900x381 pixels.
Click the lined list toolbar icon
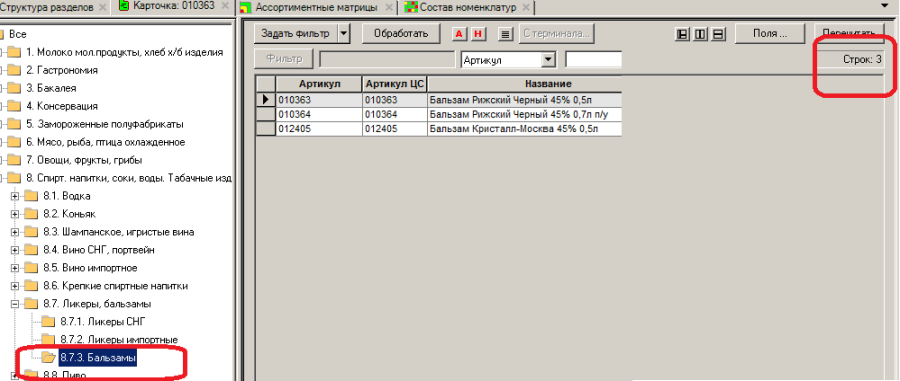coord(505,34)
